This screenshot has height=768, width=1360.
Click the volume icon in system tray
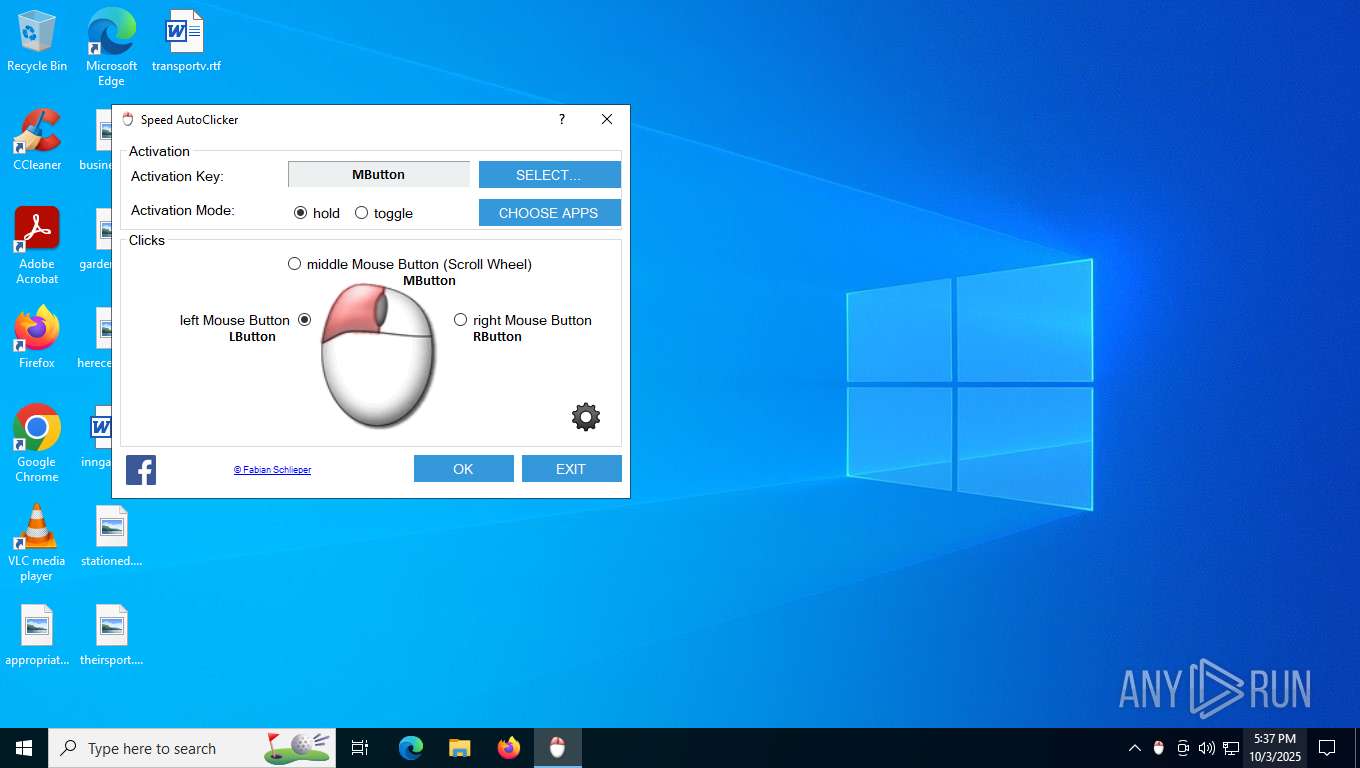[1207, 748]
